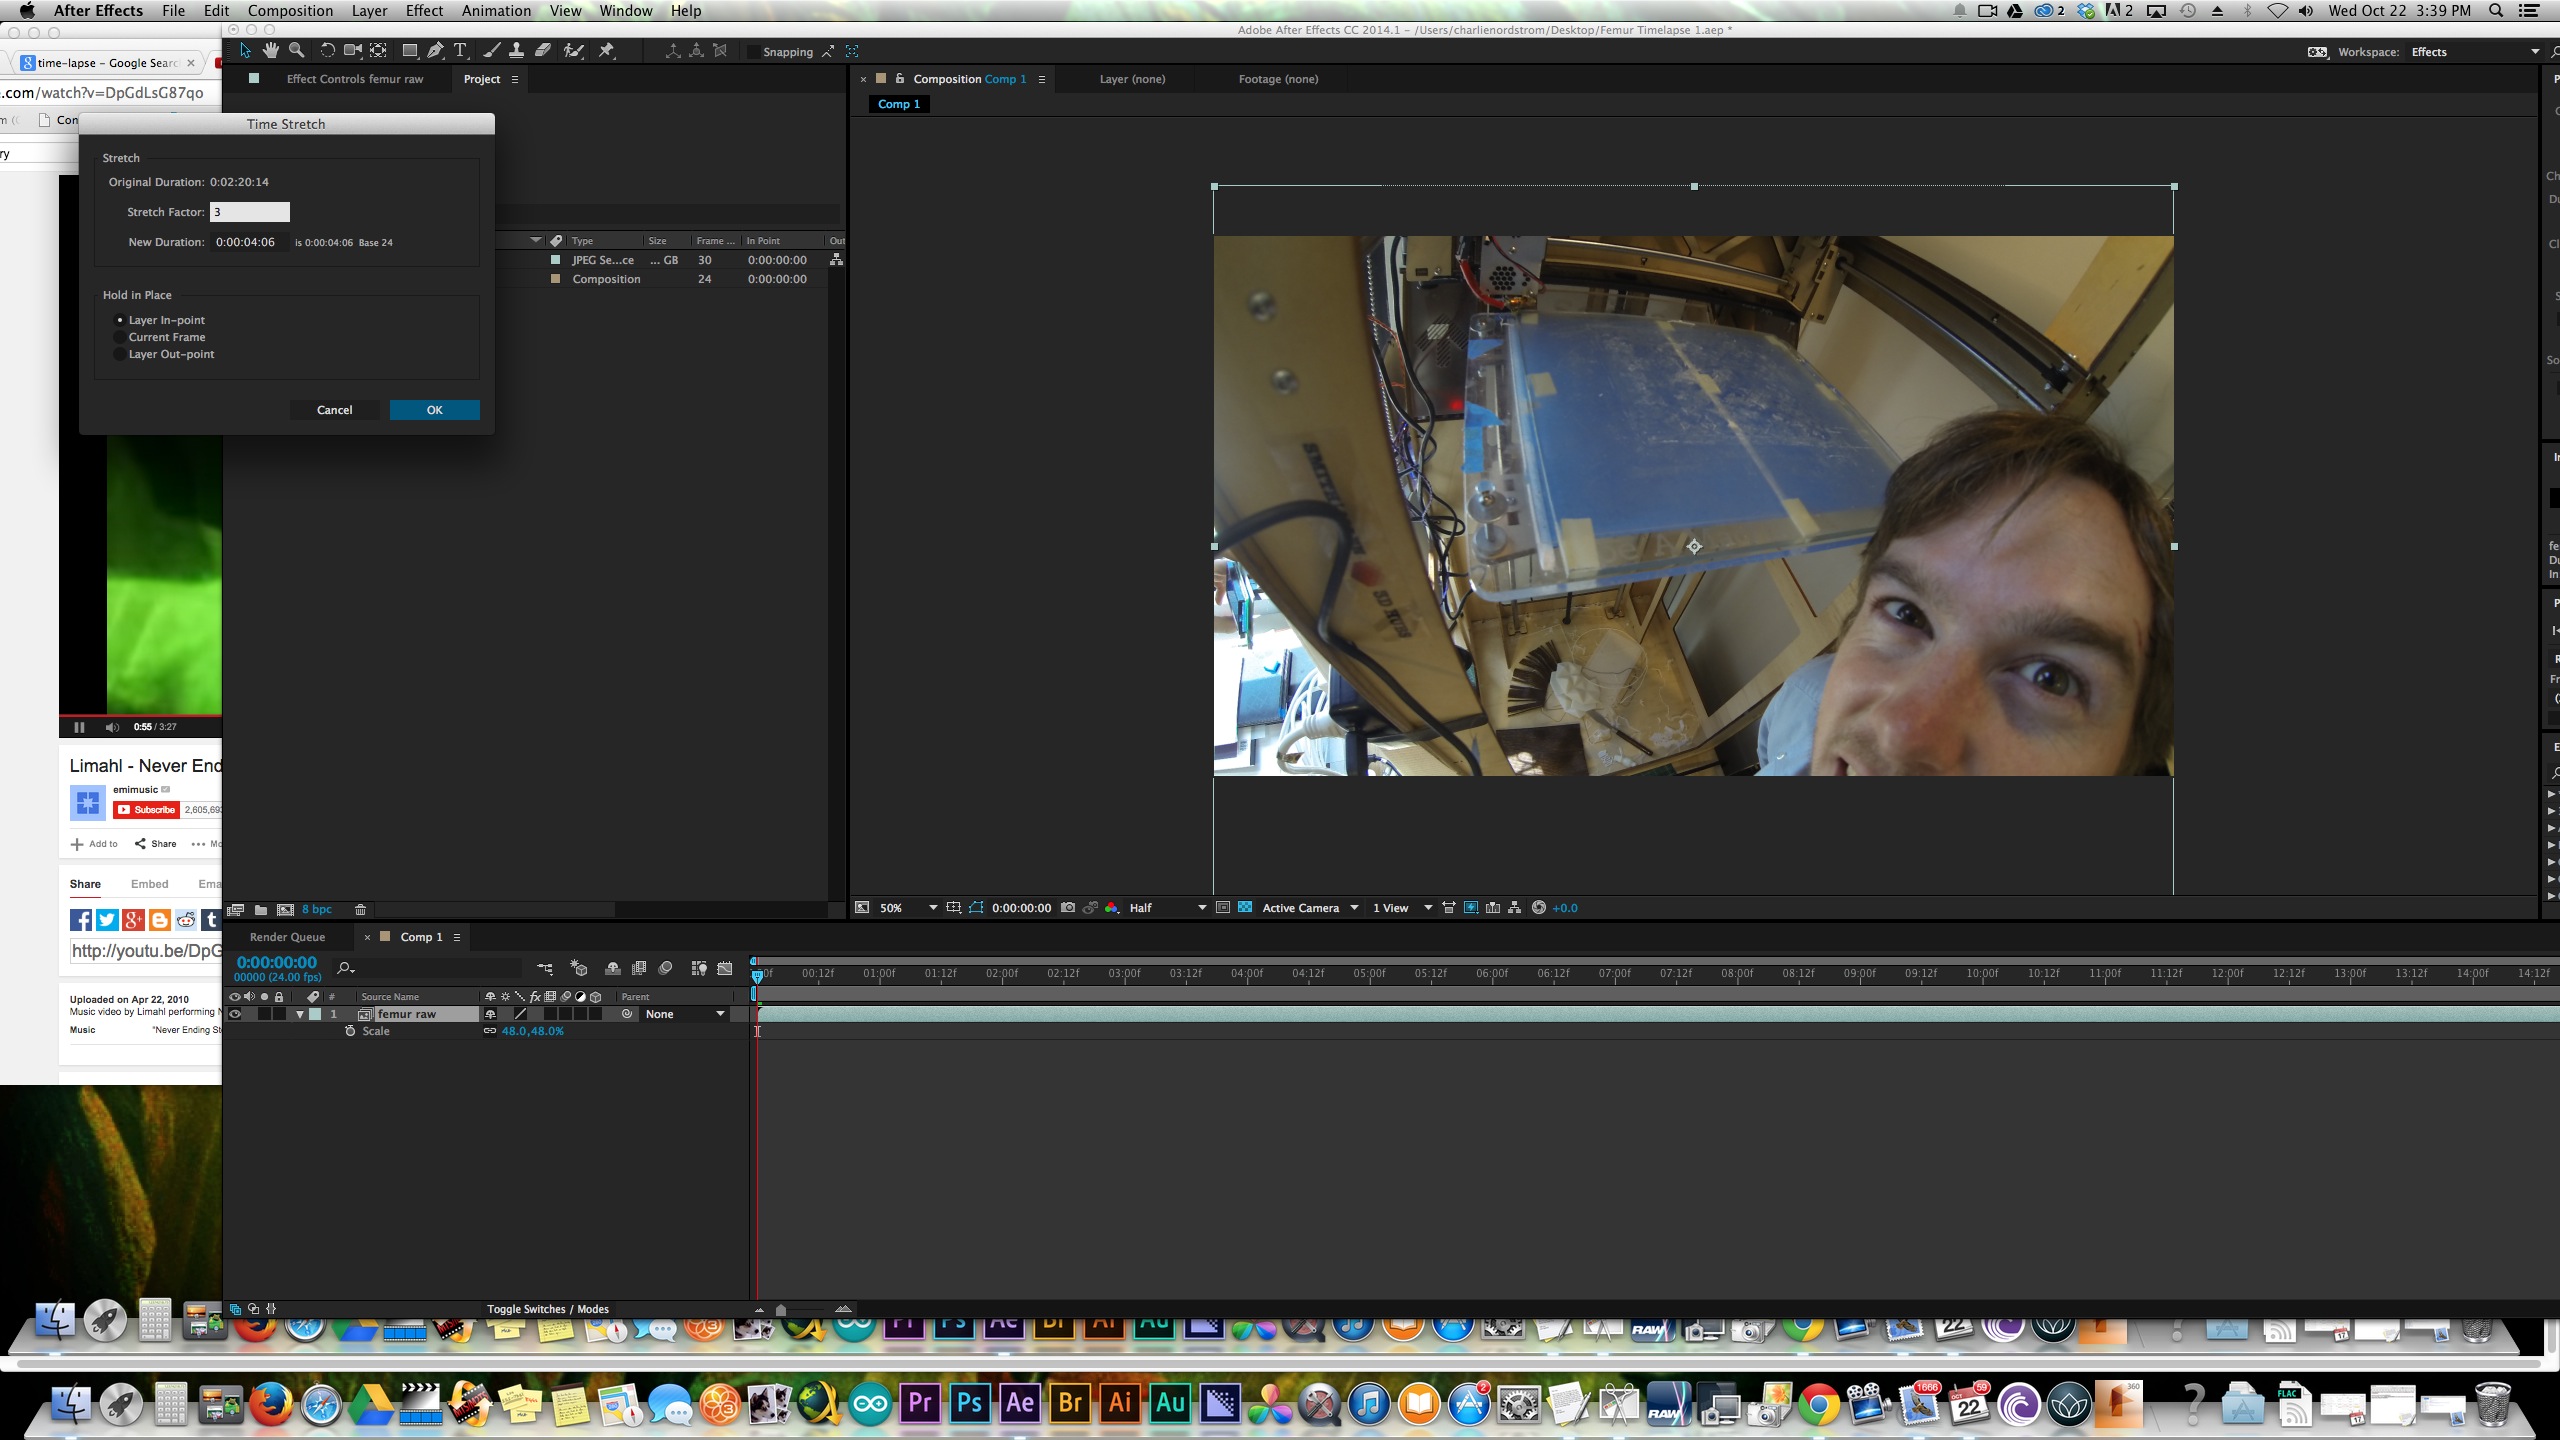Toggle the Snapping checkbox

(753, 52)
